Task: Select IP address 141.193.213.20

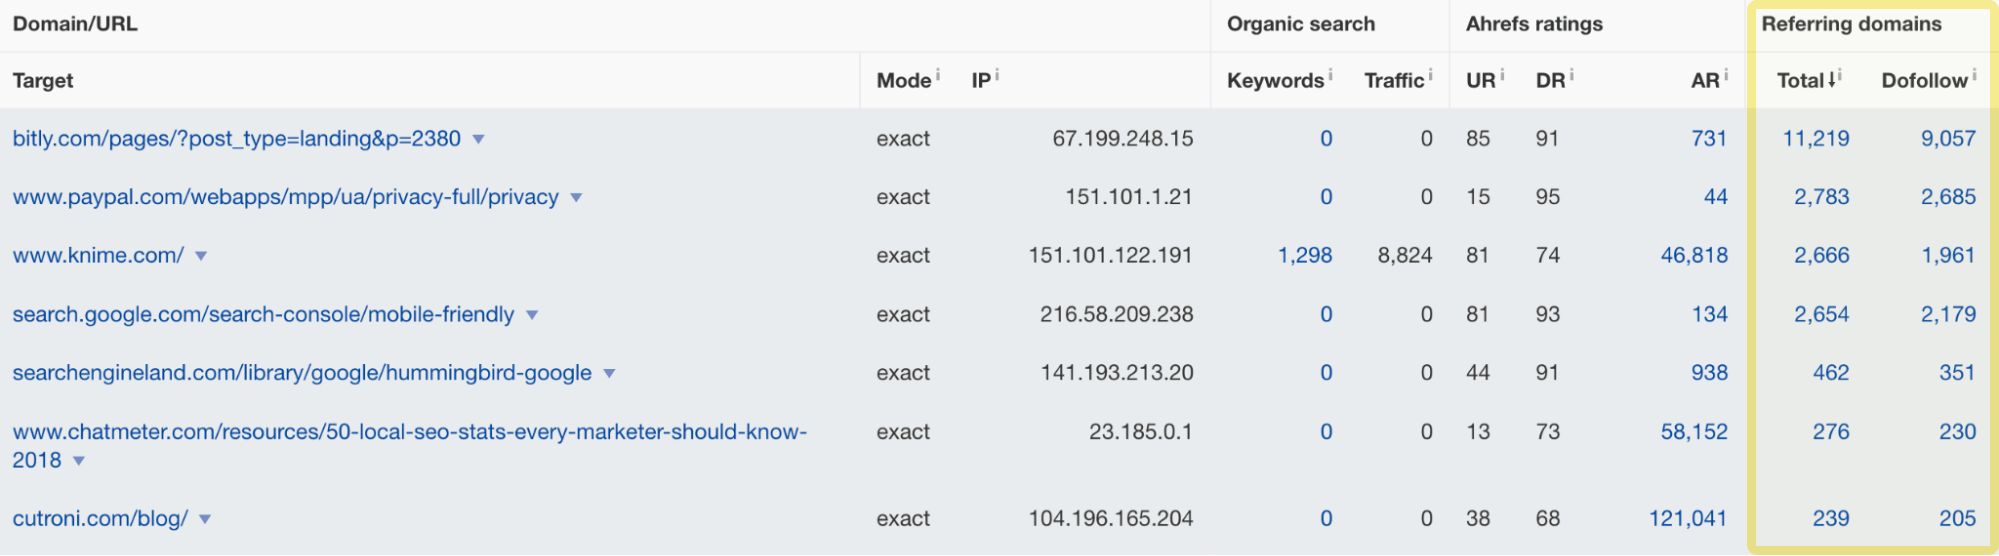Action: click(x=1117, y=373)
